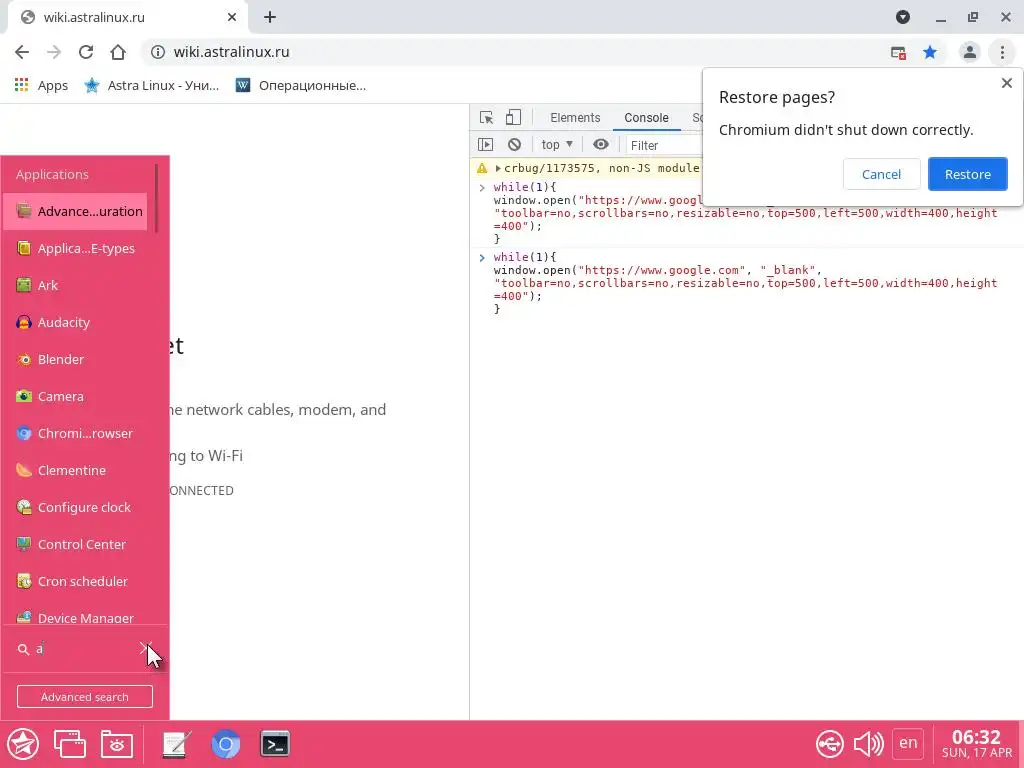The image size is (1024, 768).
Task: Open the volume control tray icon
Action: coord(869,744)
